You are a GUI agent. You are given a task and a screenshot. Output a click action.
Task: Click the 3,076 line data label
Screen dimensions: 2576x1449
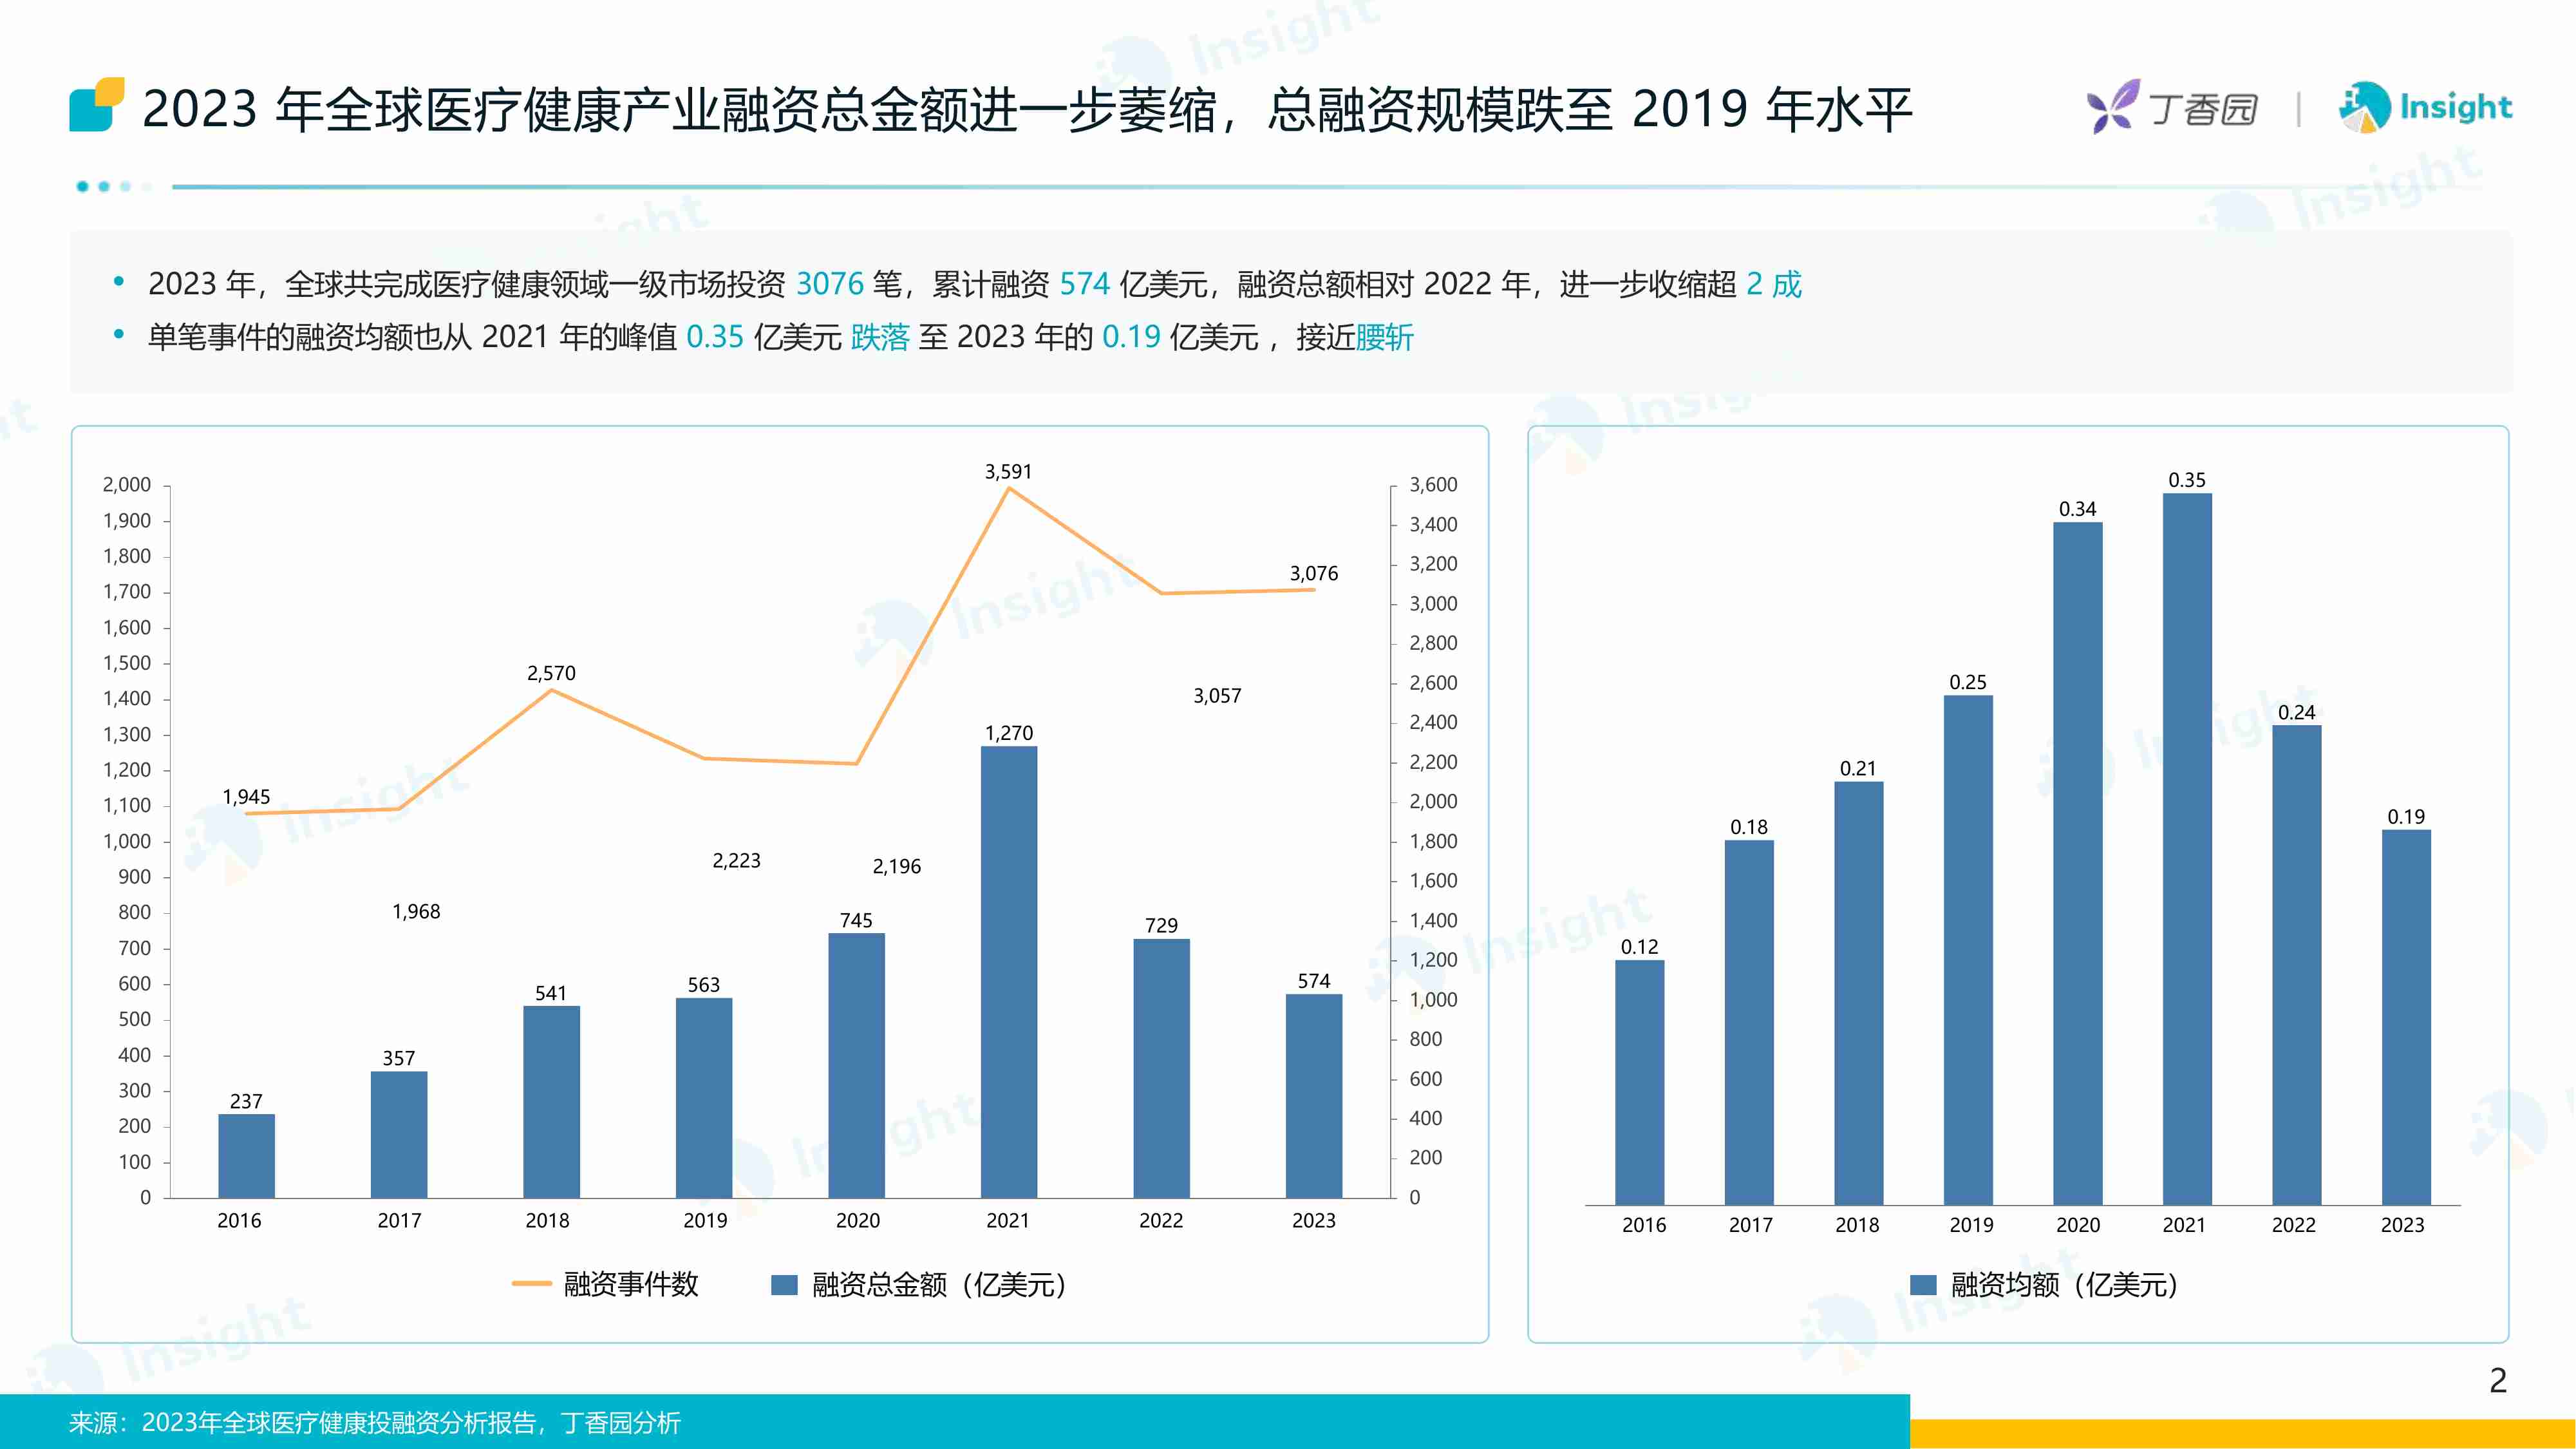[x=1313, y=573]
